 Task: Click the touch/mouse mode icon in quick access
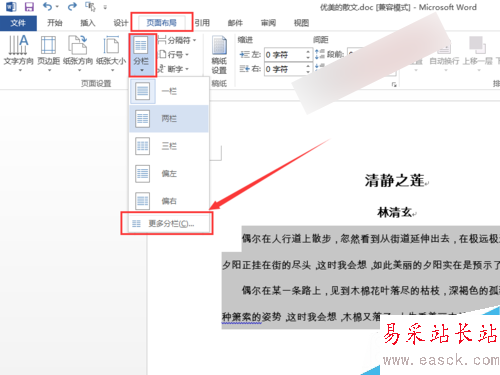pos(90,7)
